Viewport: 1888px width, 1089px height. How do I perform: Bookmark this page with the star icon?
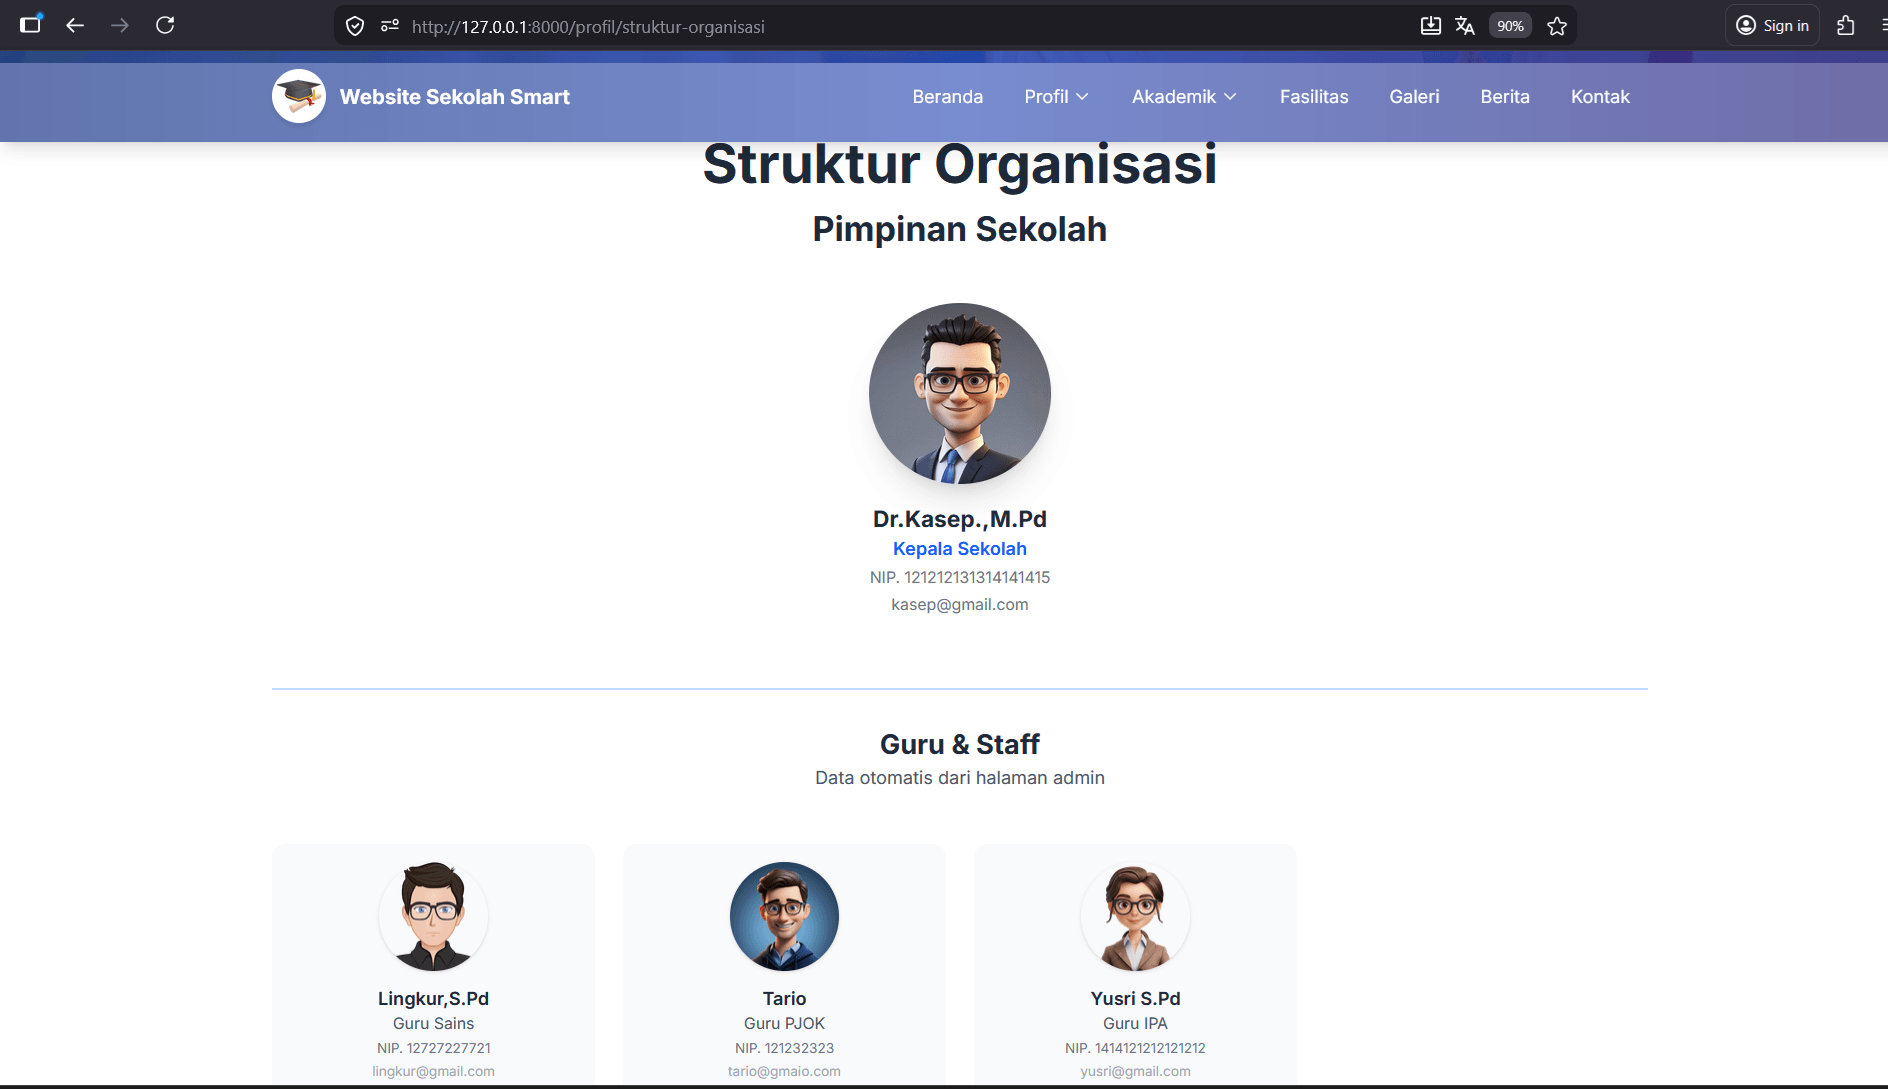1557,26
